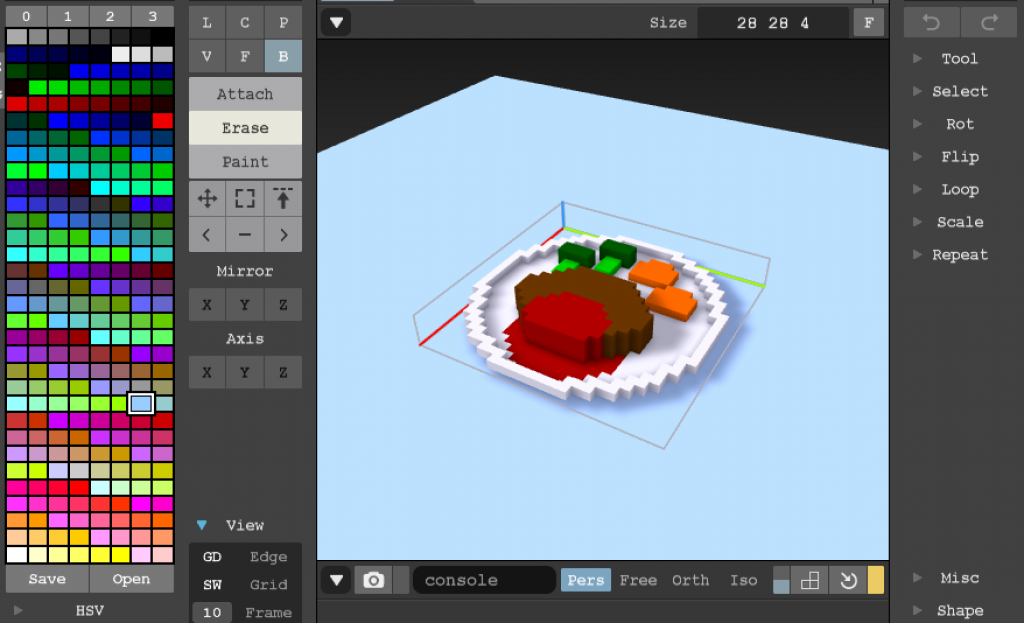The width and height of the screenshot is (1024, 623).
Task: Toggle Axis Z lock
Action: [283, 372]
